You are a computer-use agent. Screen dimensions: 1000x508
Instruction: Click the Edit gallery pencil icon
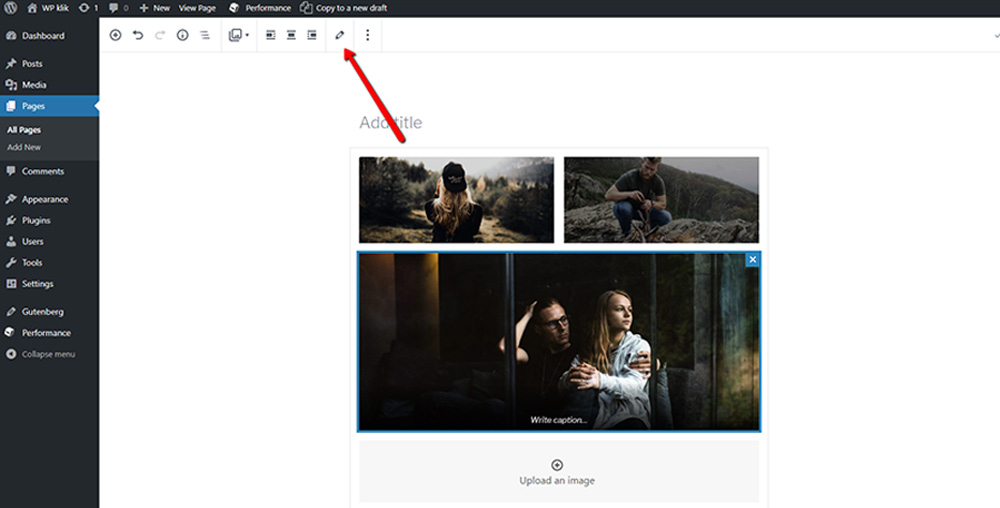[339, 35]
